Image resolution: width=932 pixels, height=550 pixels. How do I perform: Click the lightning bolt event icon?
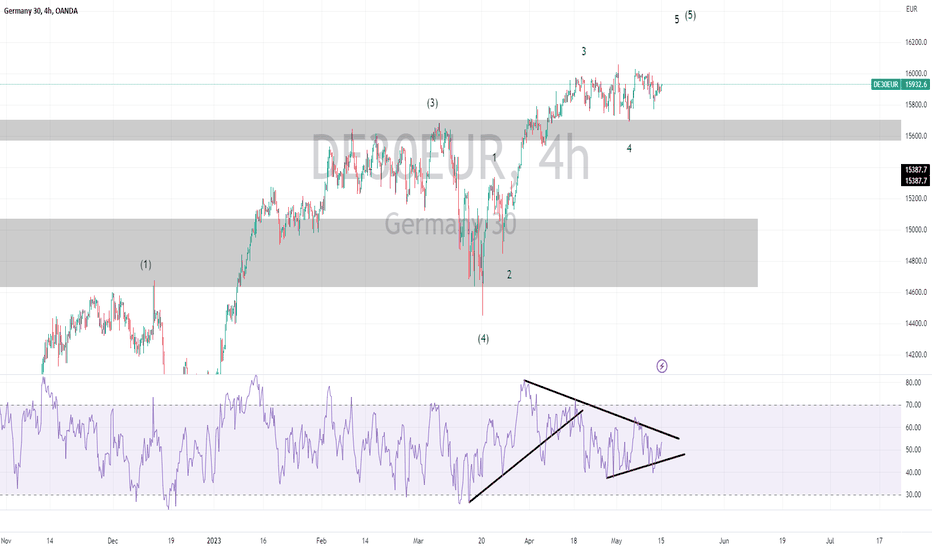coord(662,366)
